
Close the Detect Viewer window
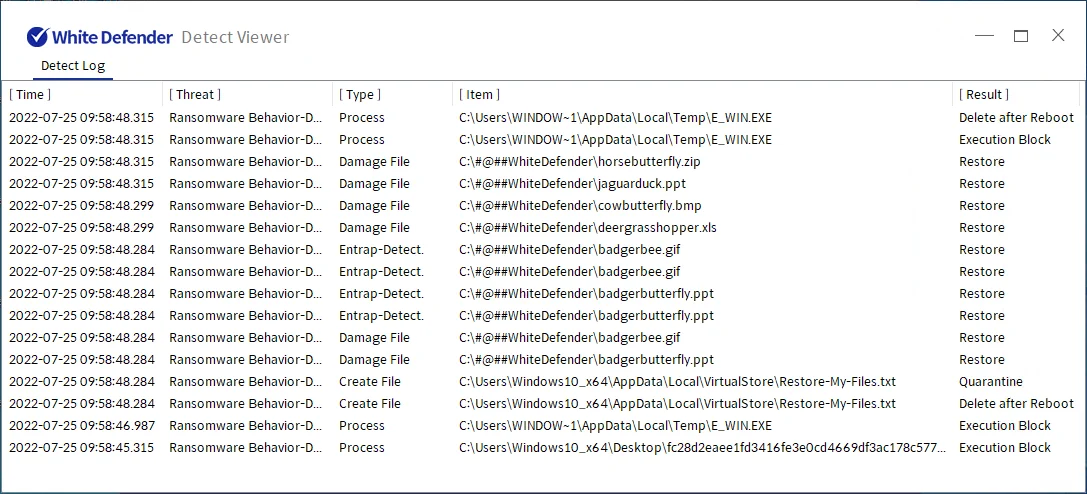point(1058,36)
